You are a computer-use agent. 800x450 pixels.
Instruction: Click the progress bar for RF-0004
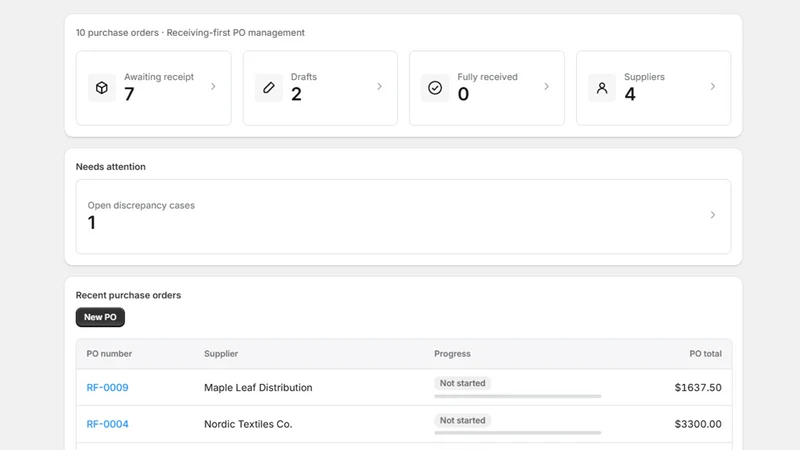(517, 433)
